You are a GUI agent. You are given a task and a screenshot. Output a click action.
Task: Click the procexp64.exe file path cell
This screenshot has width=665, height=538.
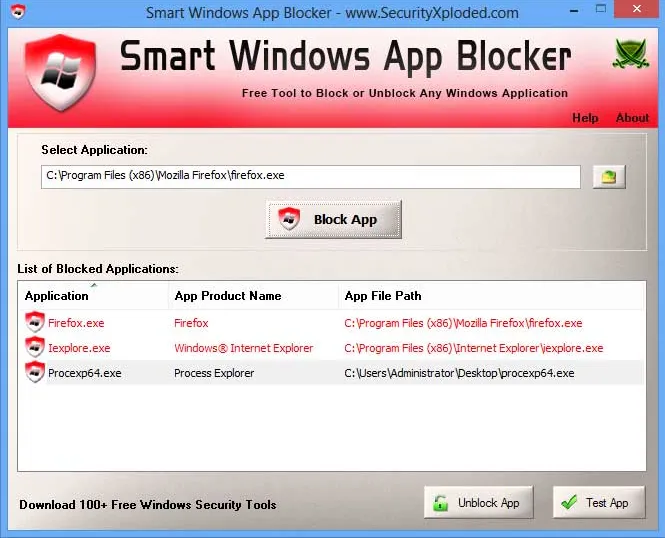click(x=459, y=373)
